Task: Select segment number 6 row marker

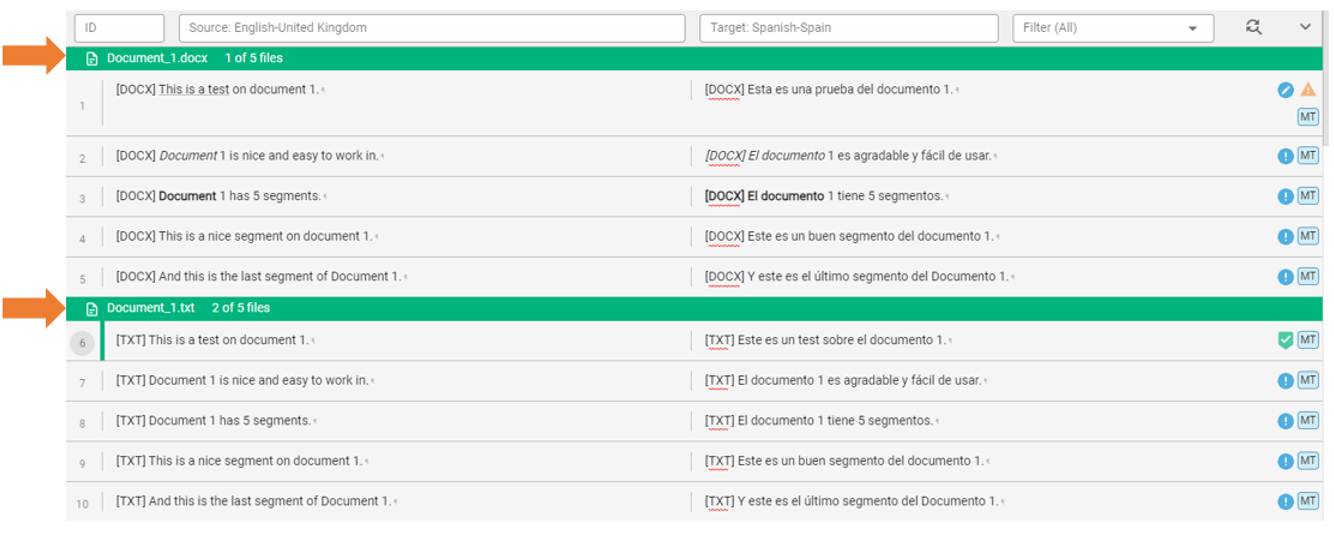Action: 83,343
